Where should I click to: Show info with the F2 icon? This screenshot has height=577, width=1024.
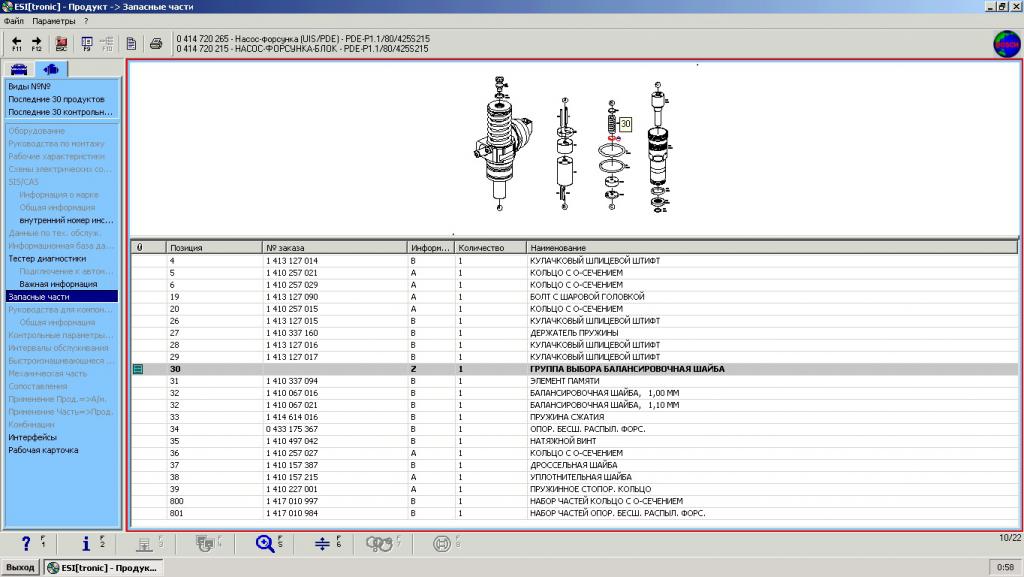[86, 543]
